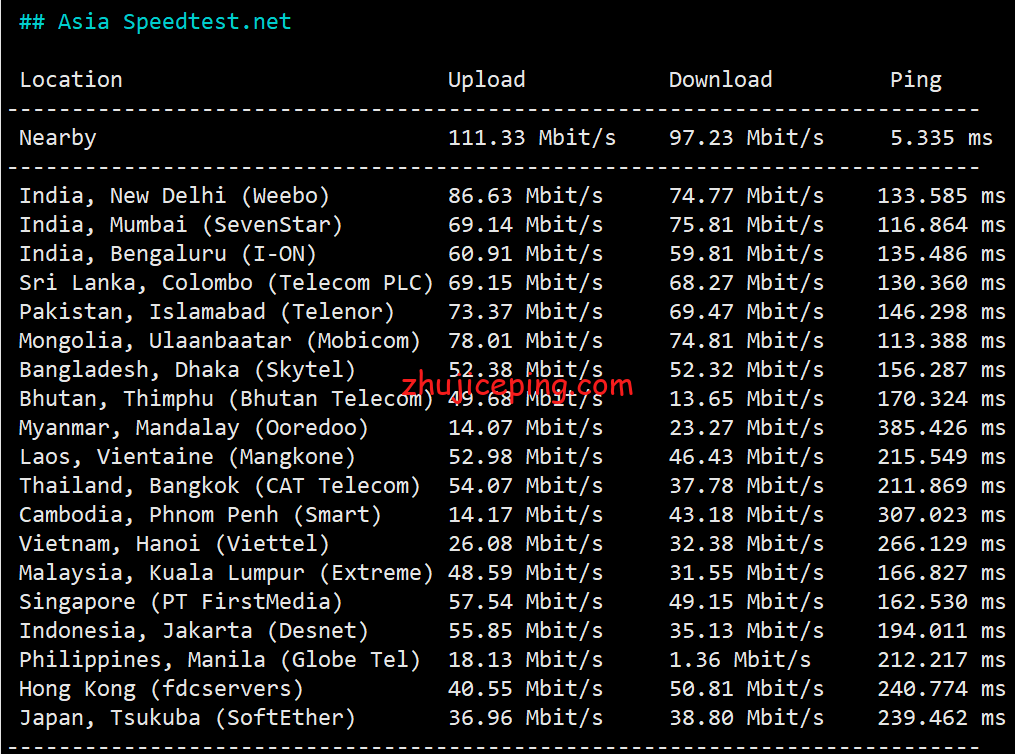
Task: Select the "Location" column header
Action: (x=71, y=80)
